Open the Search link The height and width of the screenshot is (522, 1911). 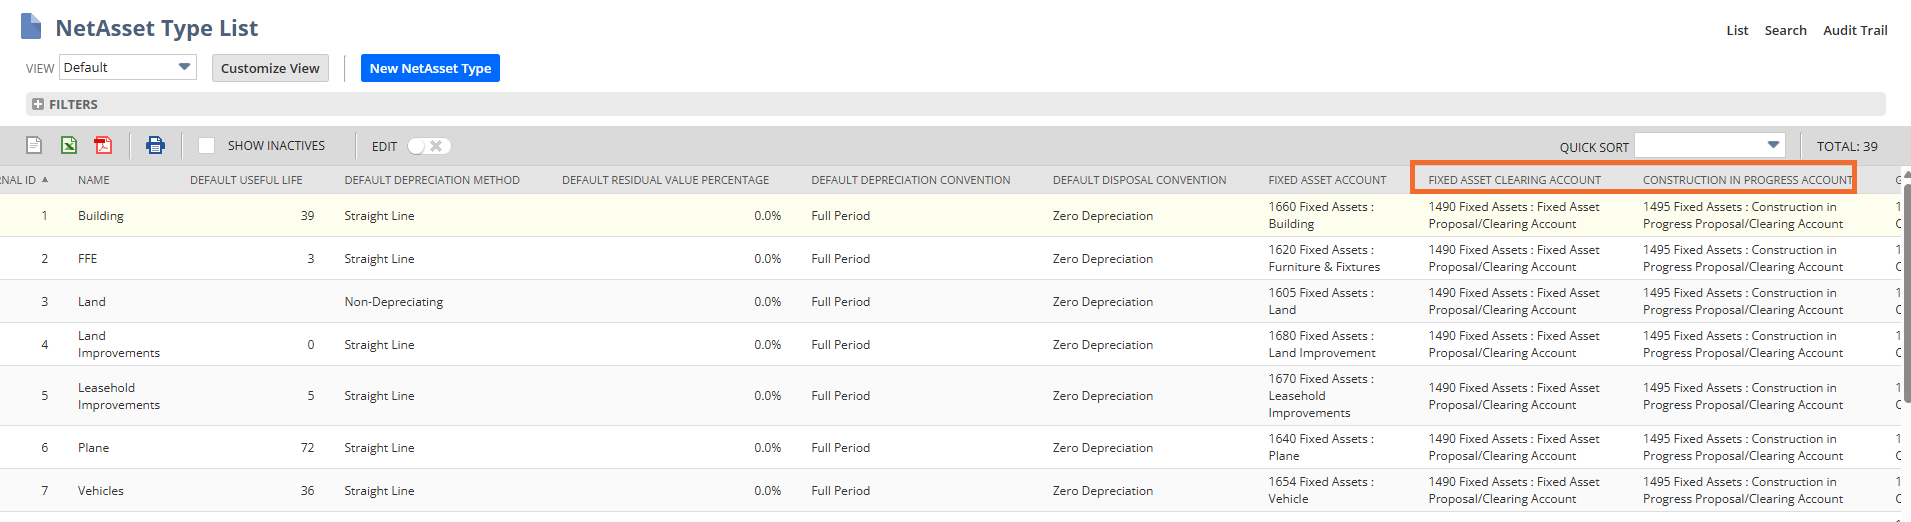pos(1785,30)
